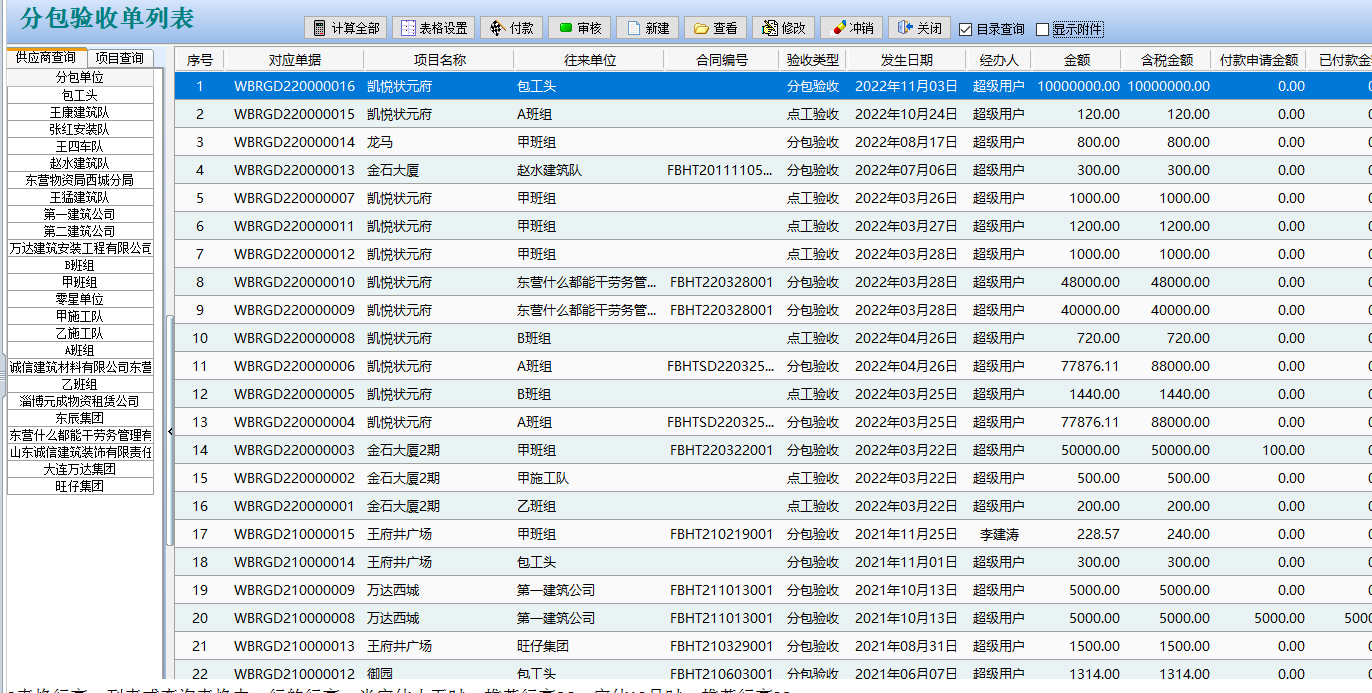This screenshot has width=1372, height=693.
Task: Enable the 显示附件 checkbox
Action: [x=1043, y=29]
